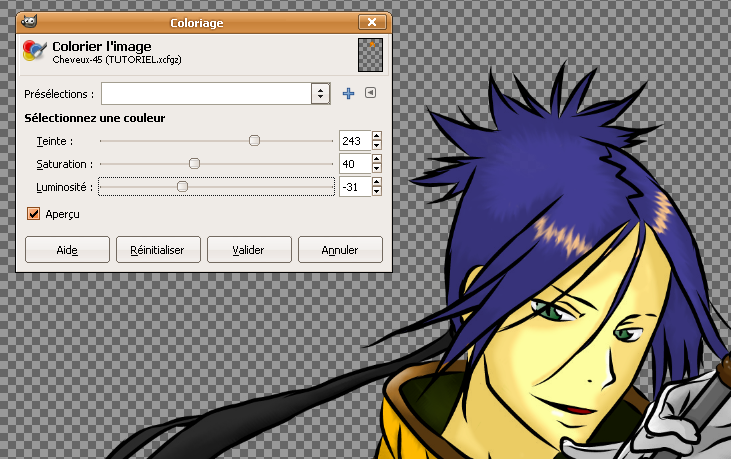Decrease Luminosité value with down arrow
731x459 pixels.
[x=377, y=192]
